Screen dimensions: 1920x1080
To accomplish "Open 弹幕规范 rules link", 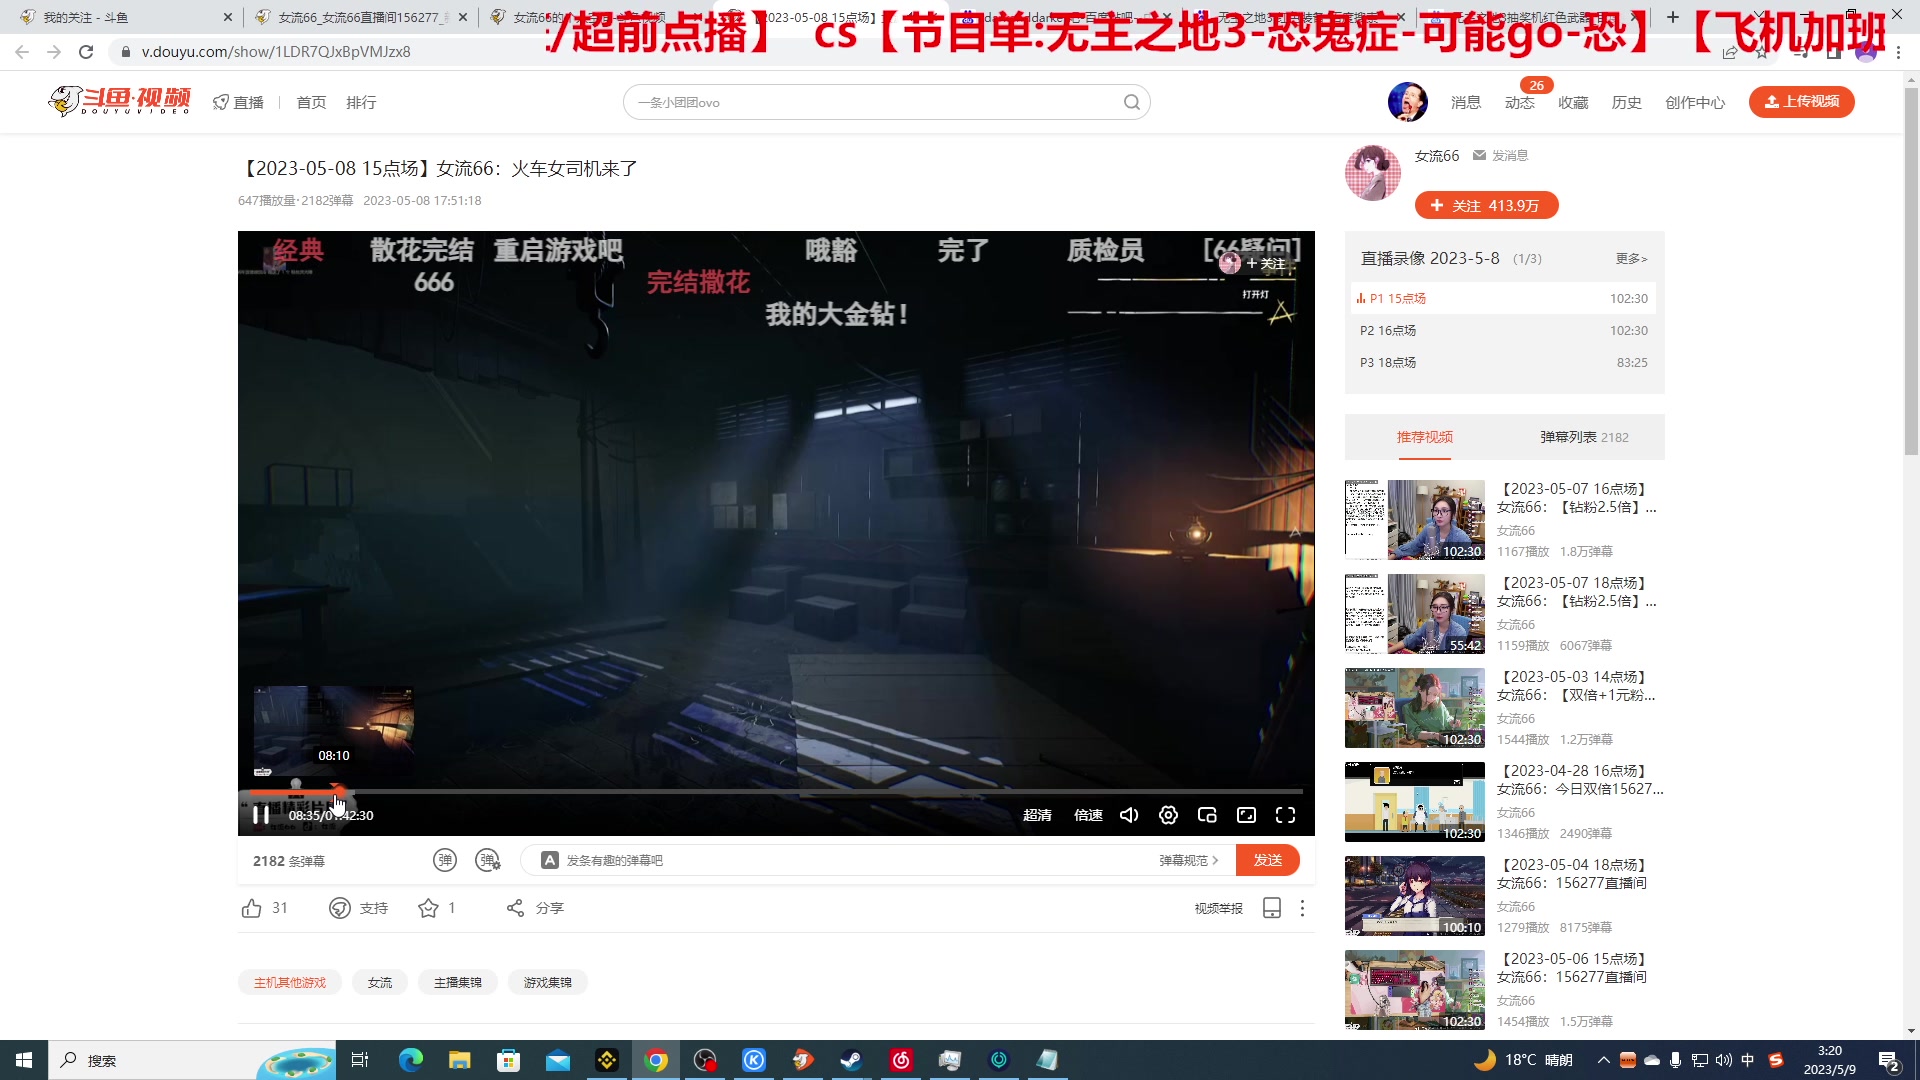I will coord(1188,860).
